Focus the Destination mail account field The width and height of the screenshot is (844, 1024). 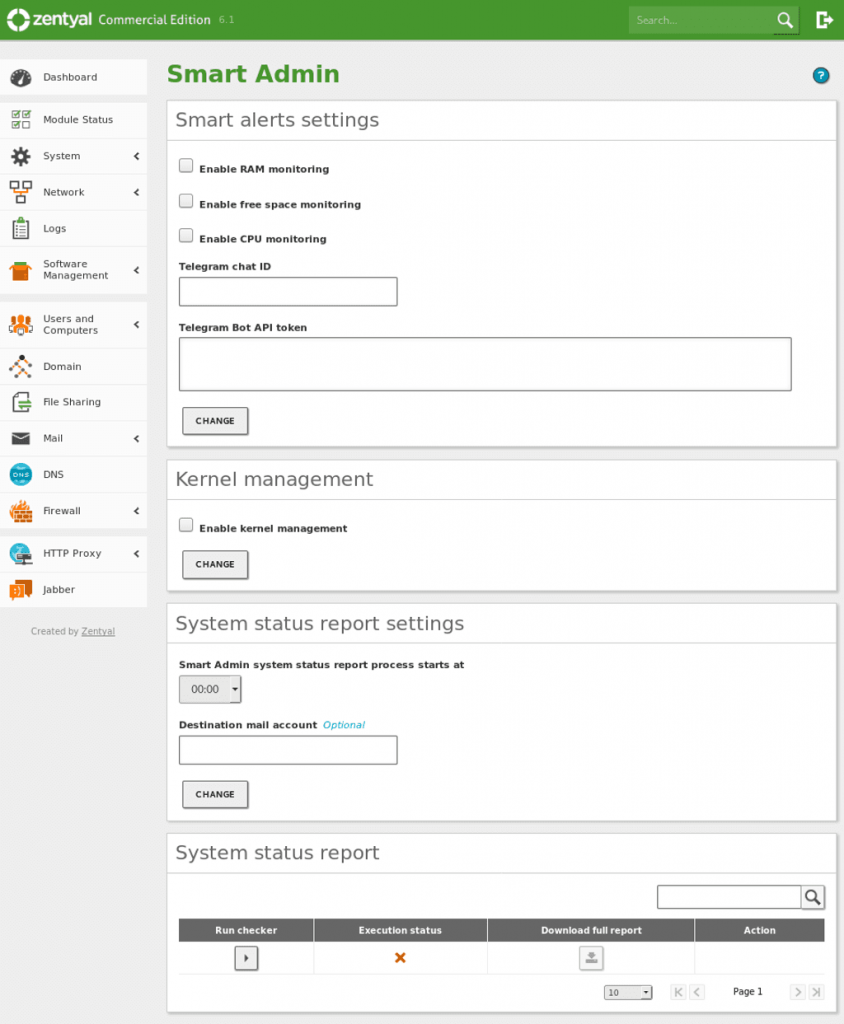pos(288,750)
